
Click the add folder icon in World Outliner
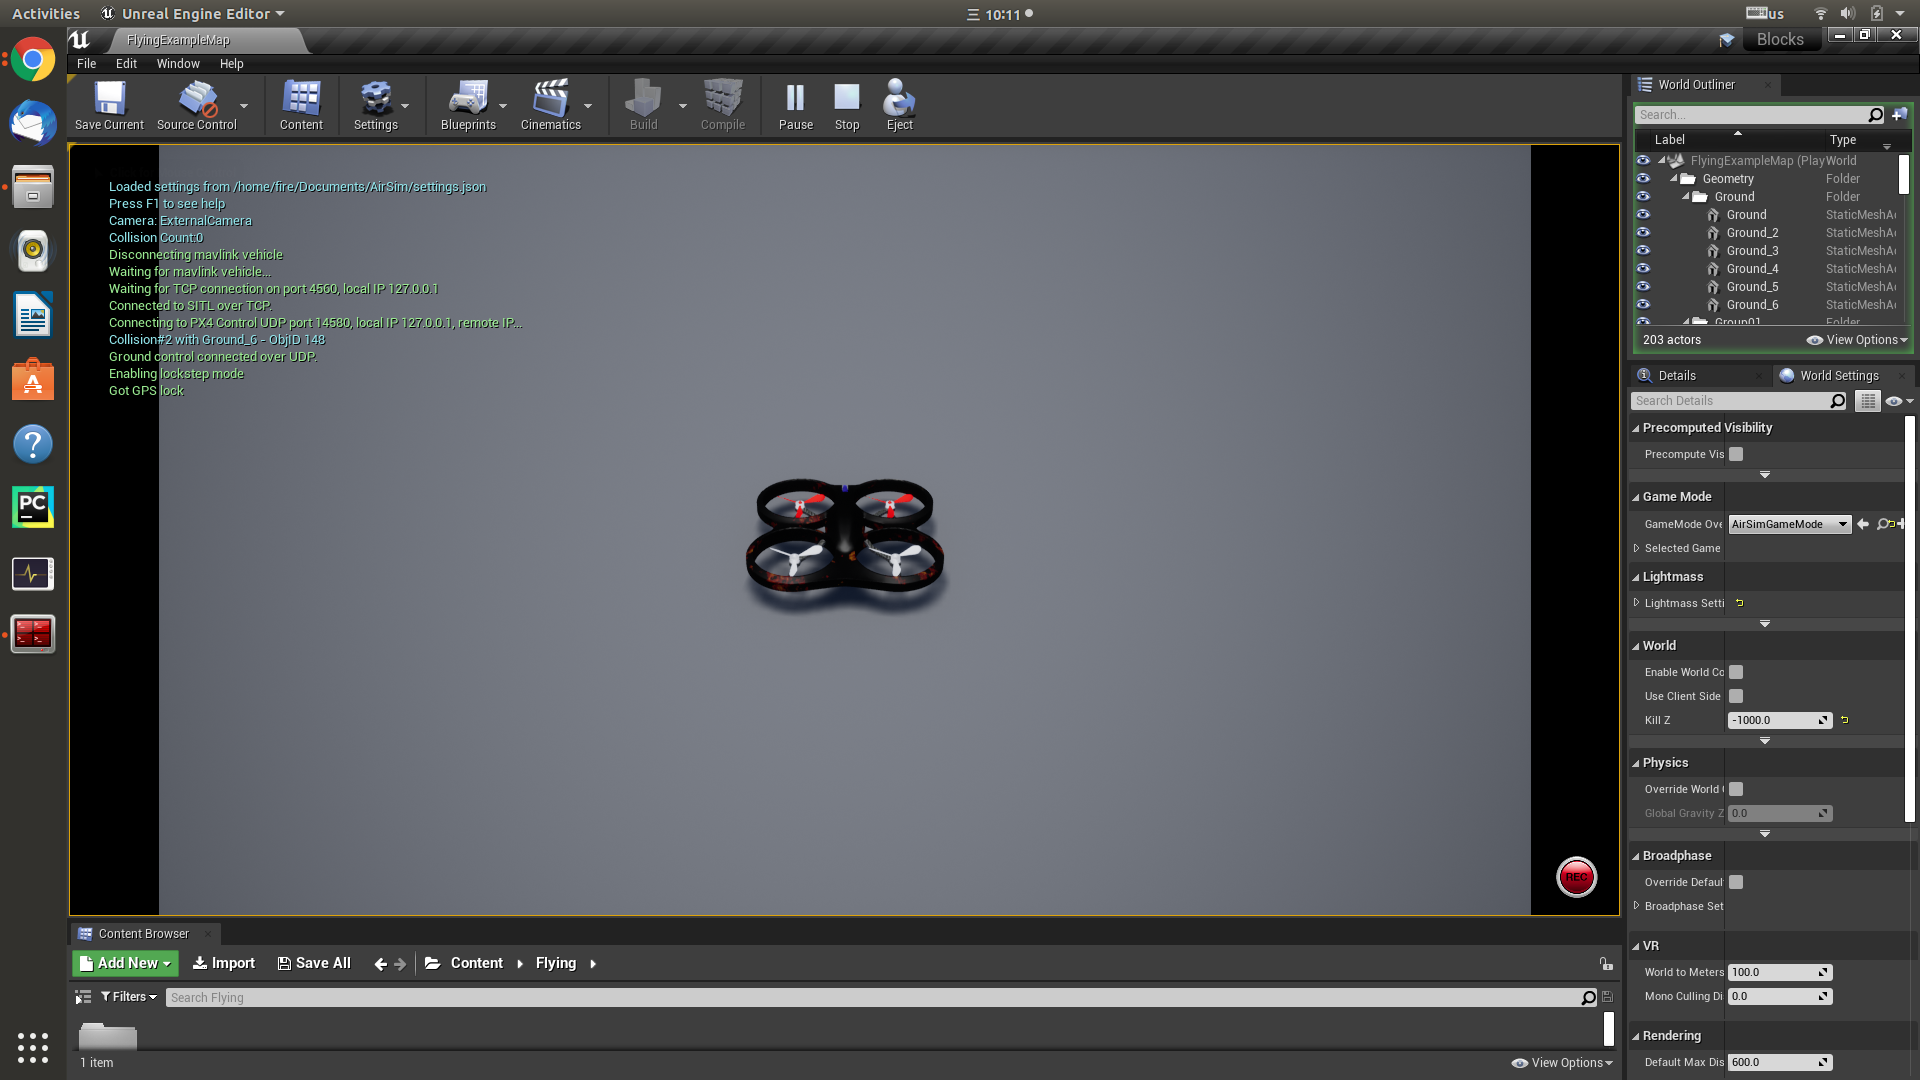1899,115
